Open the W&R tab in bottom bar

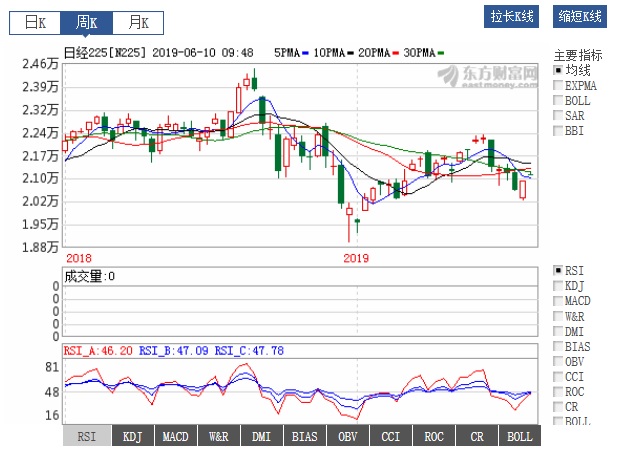219,437
